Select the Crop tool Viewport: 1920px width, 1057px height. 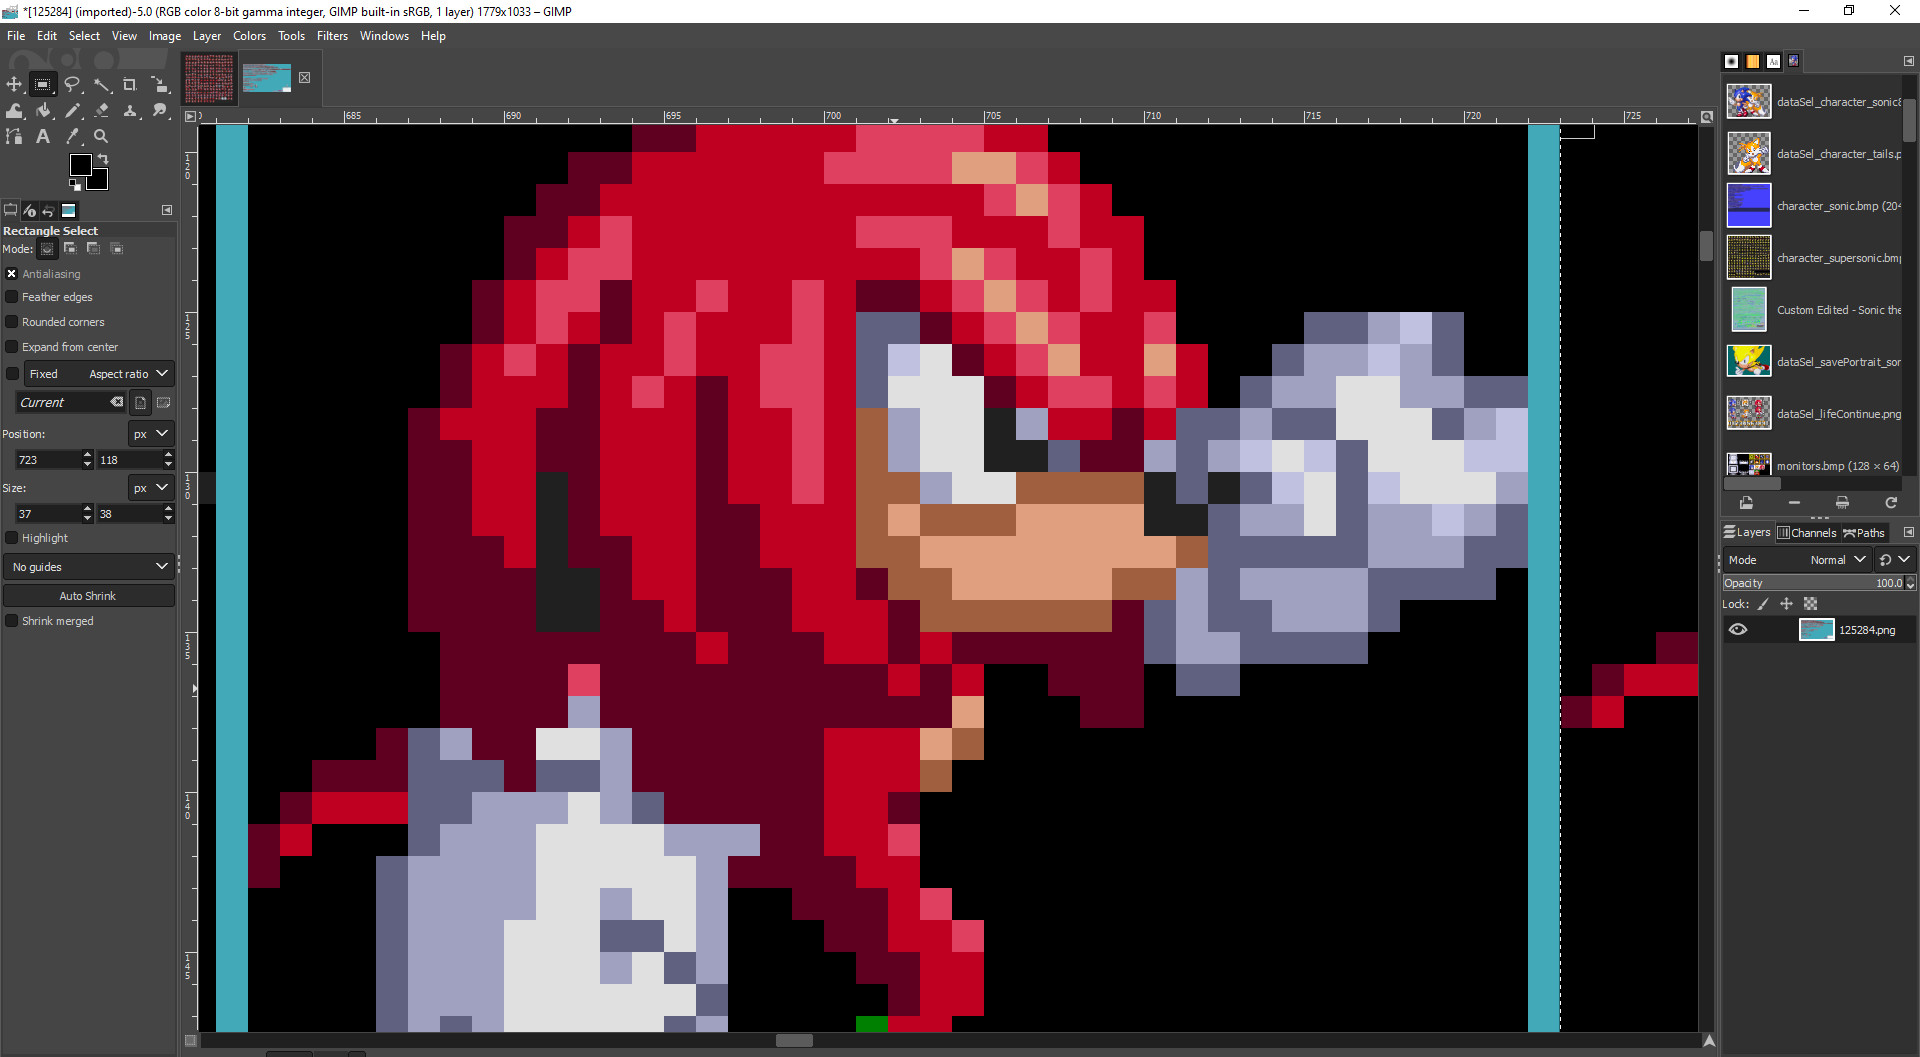(x=129, y=85)
